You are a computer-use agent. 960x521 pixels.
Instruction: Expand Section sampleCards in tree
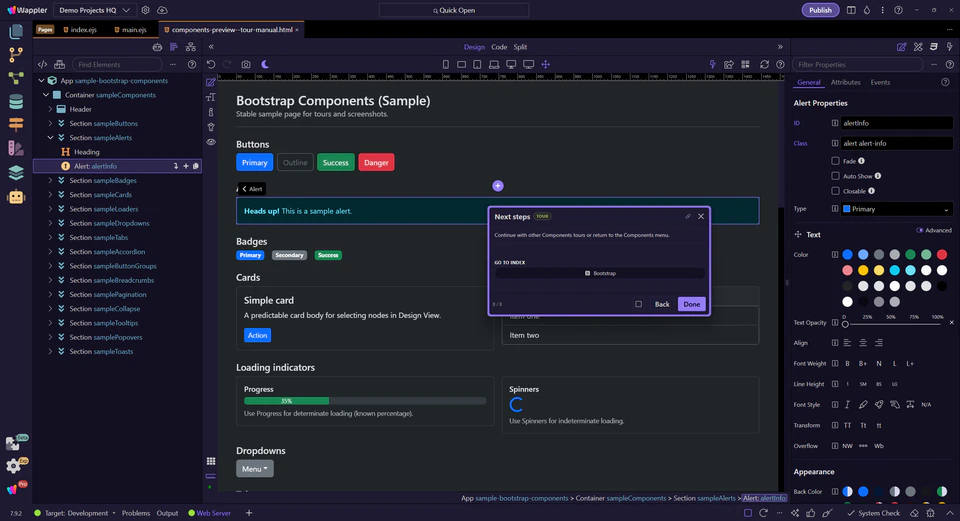click(50, 195)
